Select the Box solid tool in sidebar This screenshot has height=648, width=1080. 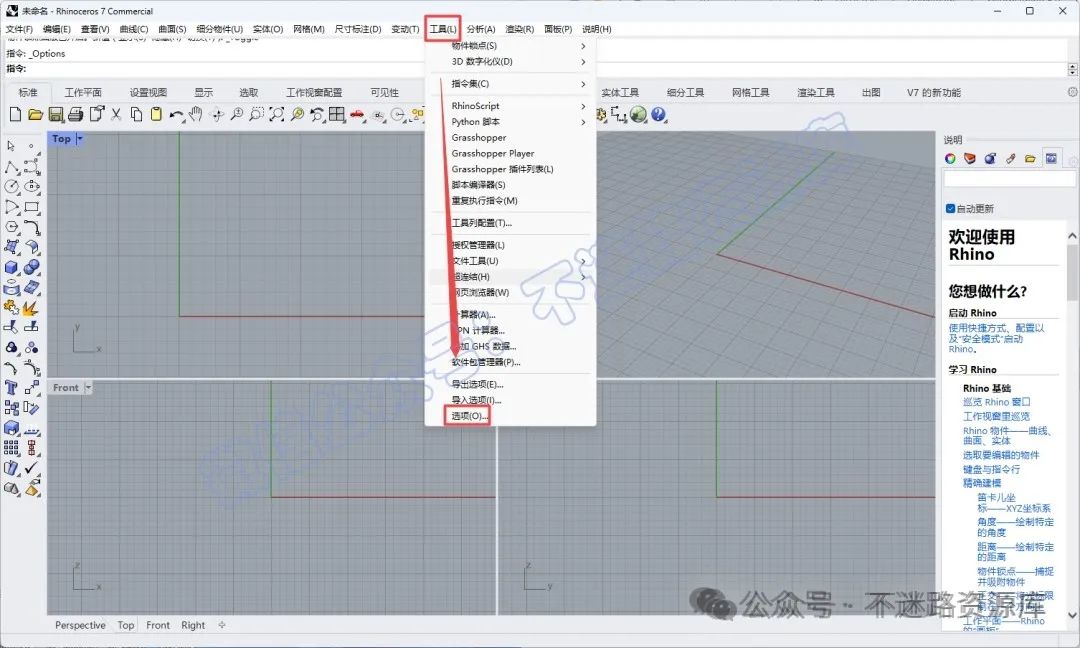coord(11,267)
